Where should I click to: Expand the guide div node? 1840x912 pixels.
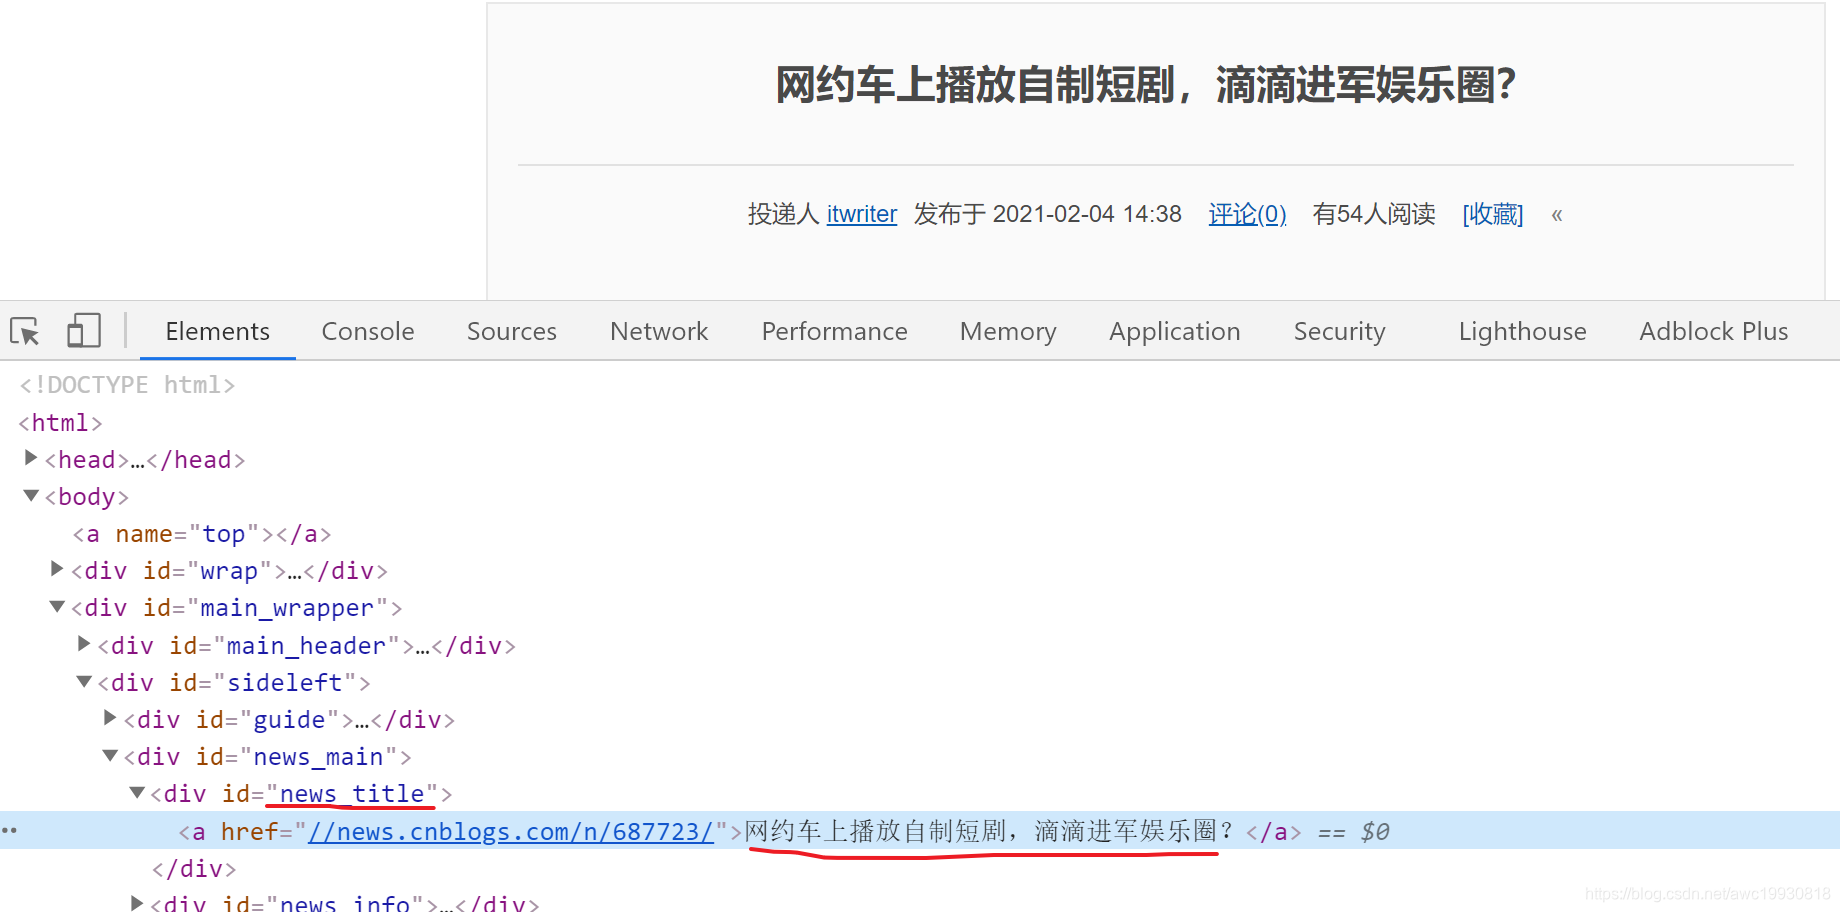[x=110, y=718]
